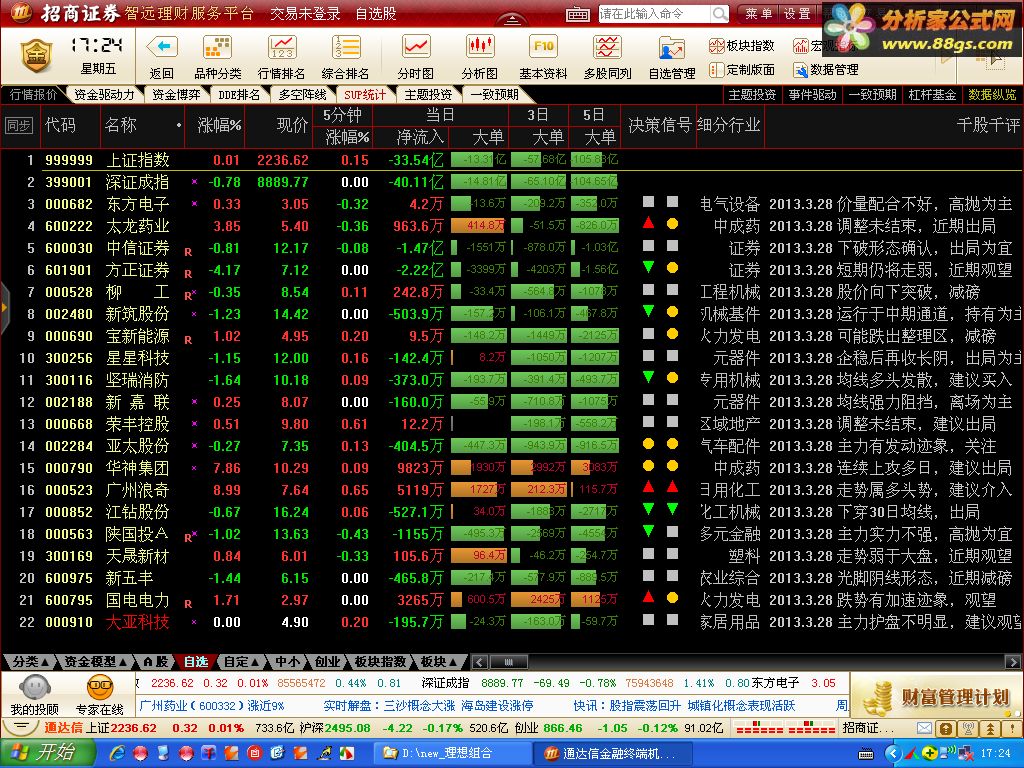Open 杠杆基金 right tab

tap(932, 95)
